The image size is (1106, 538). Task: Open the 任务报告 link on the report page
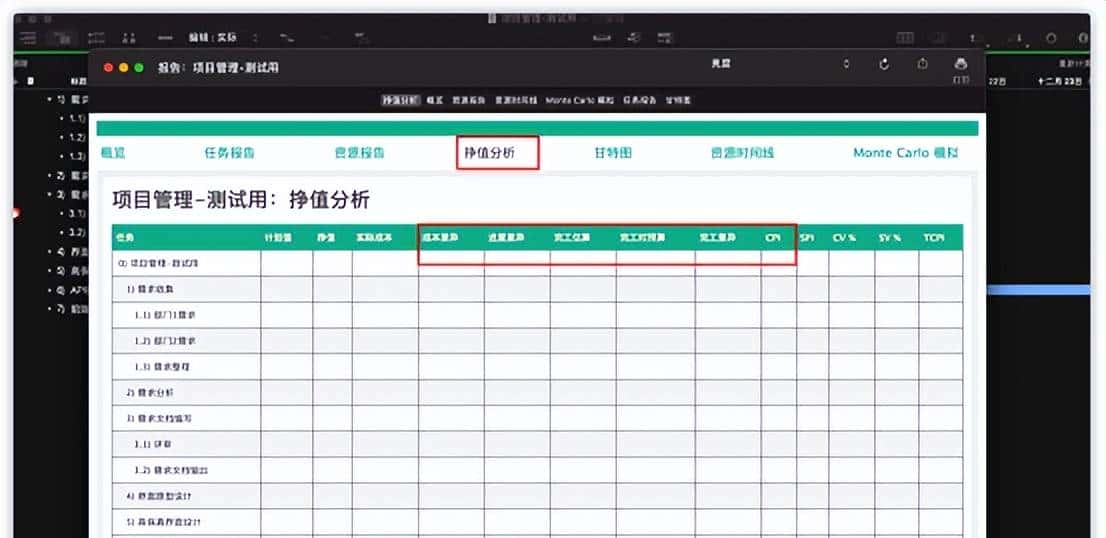coord(229,152)
